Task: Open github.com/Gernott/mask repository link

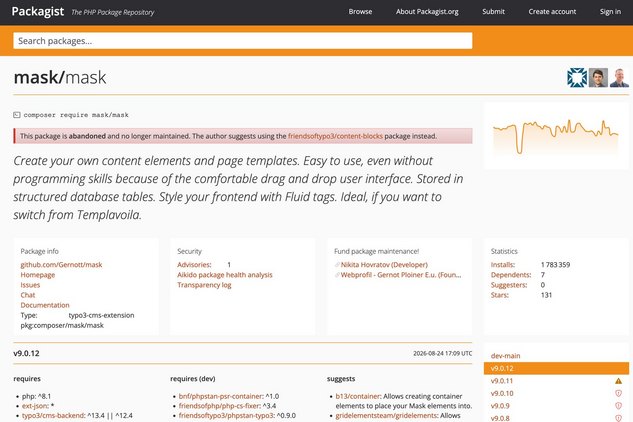Action: point(61,265)
